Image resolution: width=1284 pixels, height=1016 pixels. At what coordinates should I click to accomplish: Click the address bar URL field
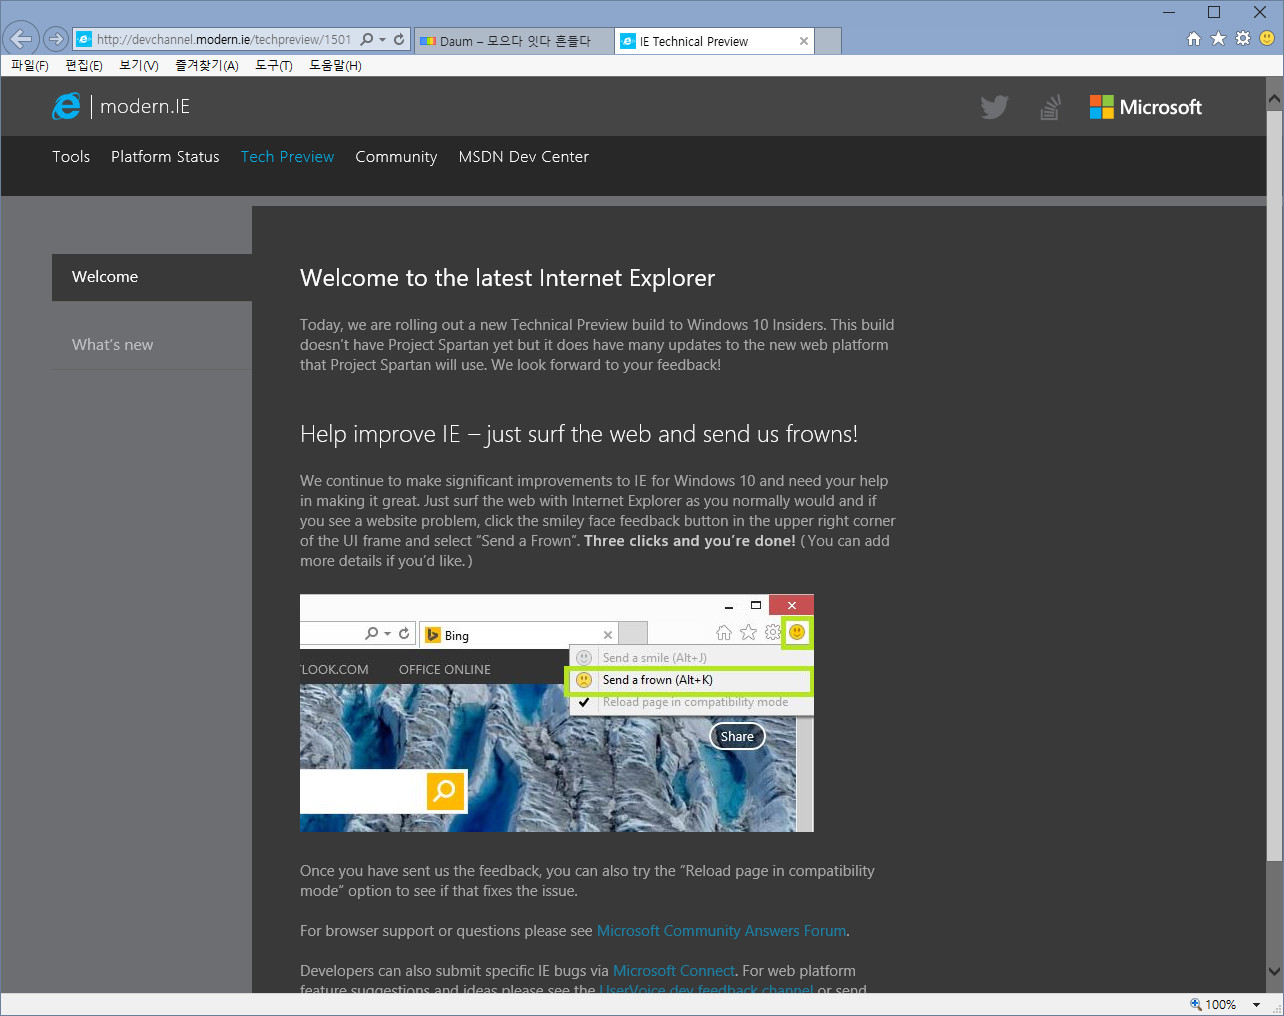(225, 39)
